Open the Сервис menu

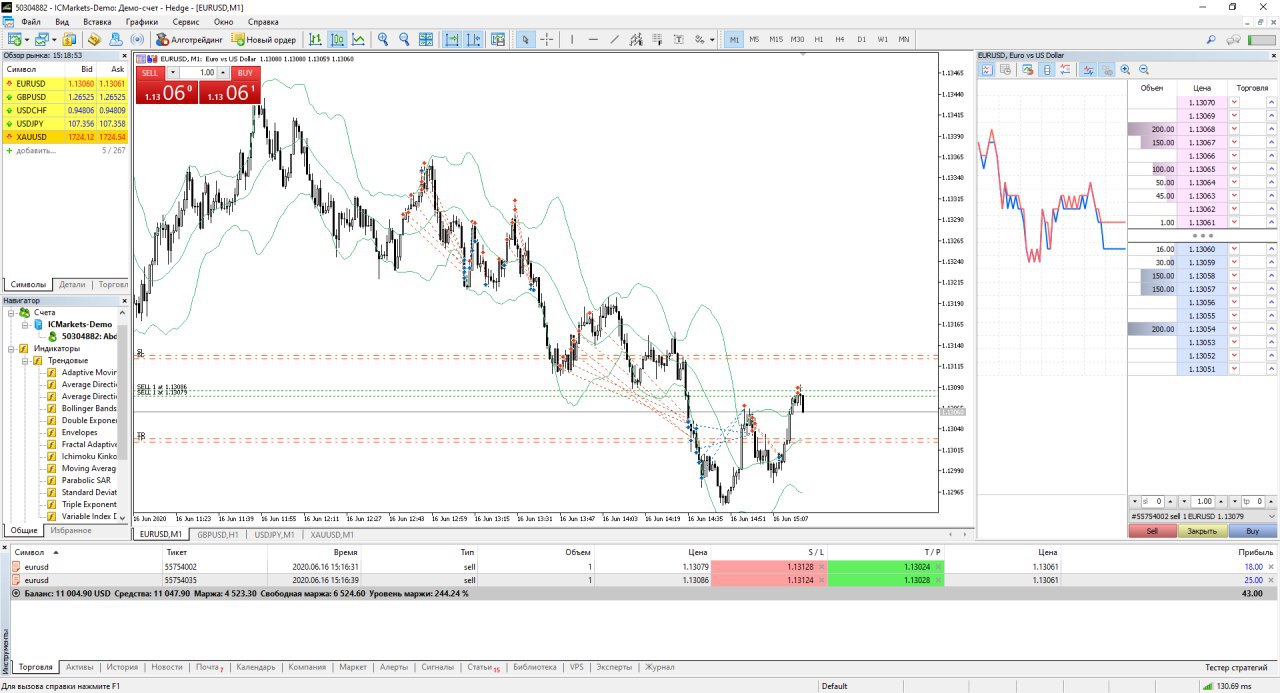[x=185, y=21]
